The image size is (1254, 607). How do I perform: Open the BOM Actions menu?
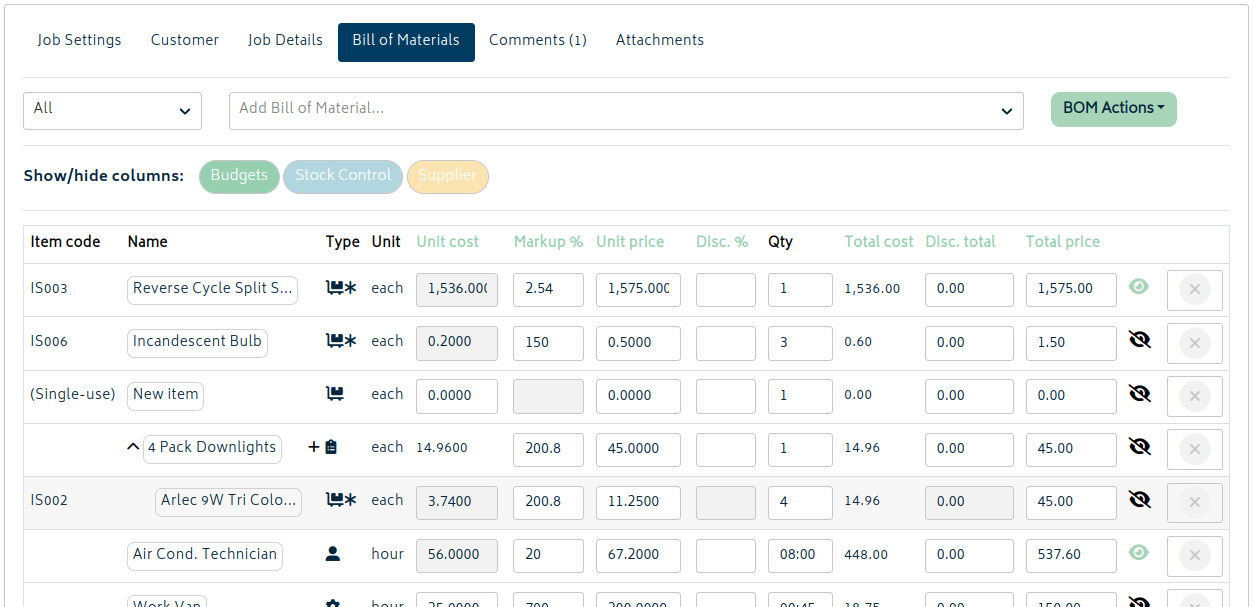[1113, 109]
